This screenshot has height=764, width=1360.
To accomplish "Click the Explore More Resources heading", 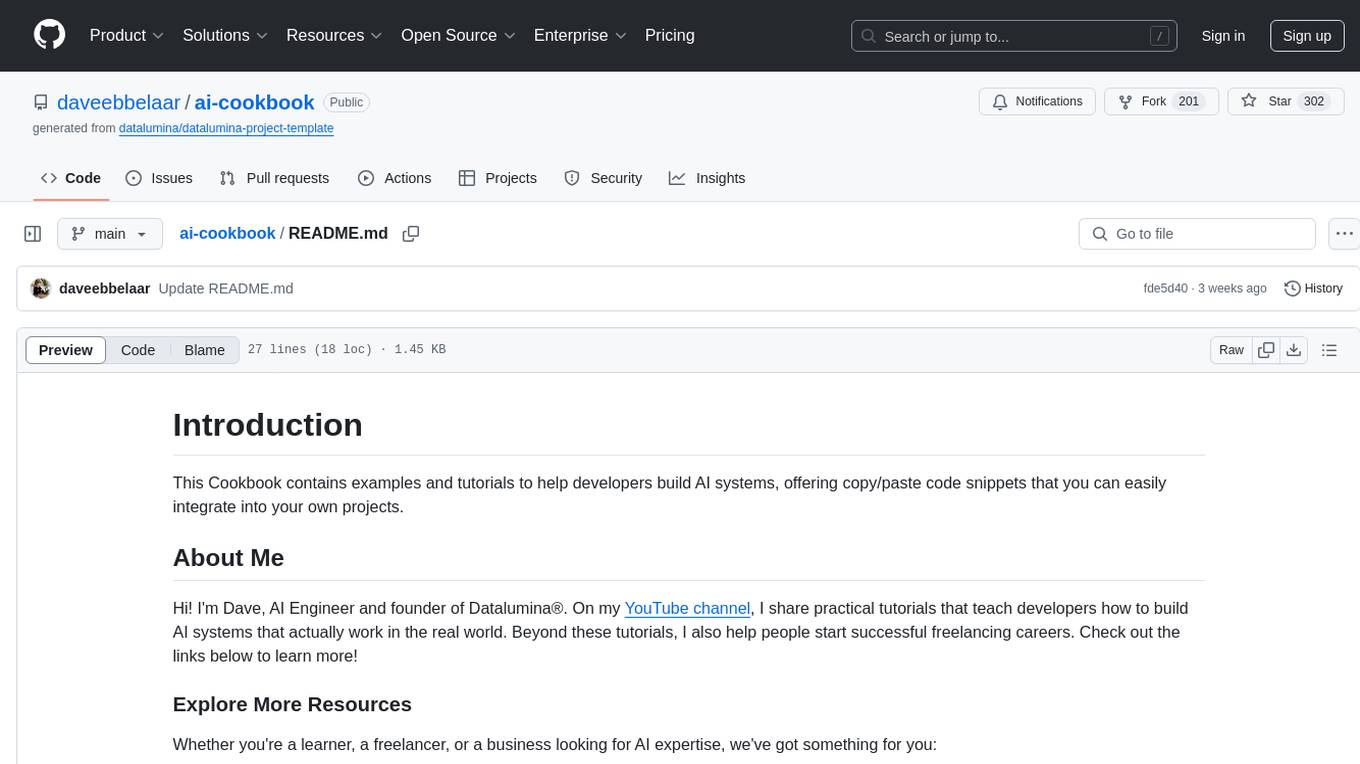I will [x=292, y=704].
